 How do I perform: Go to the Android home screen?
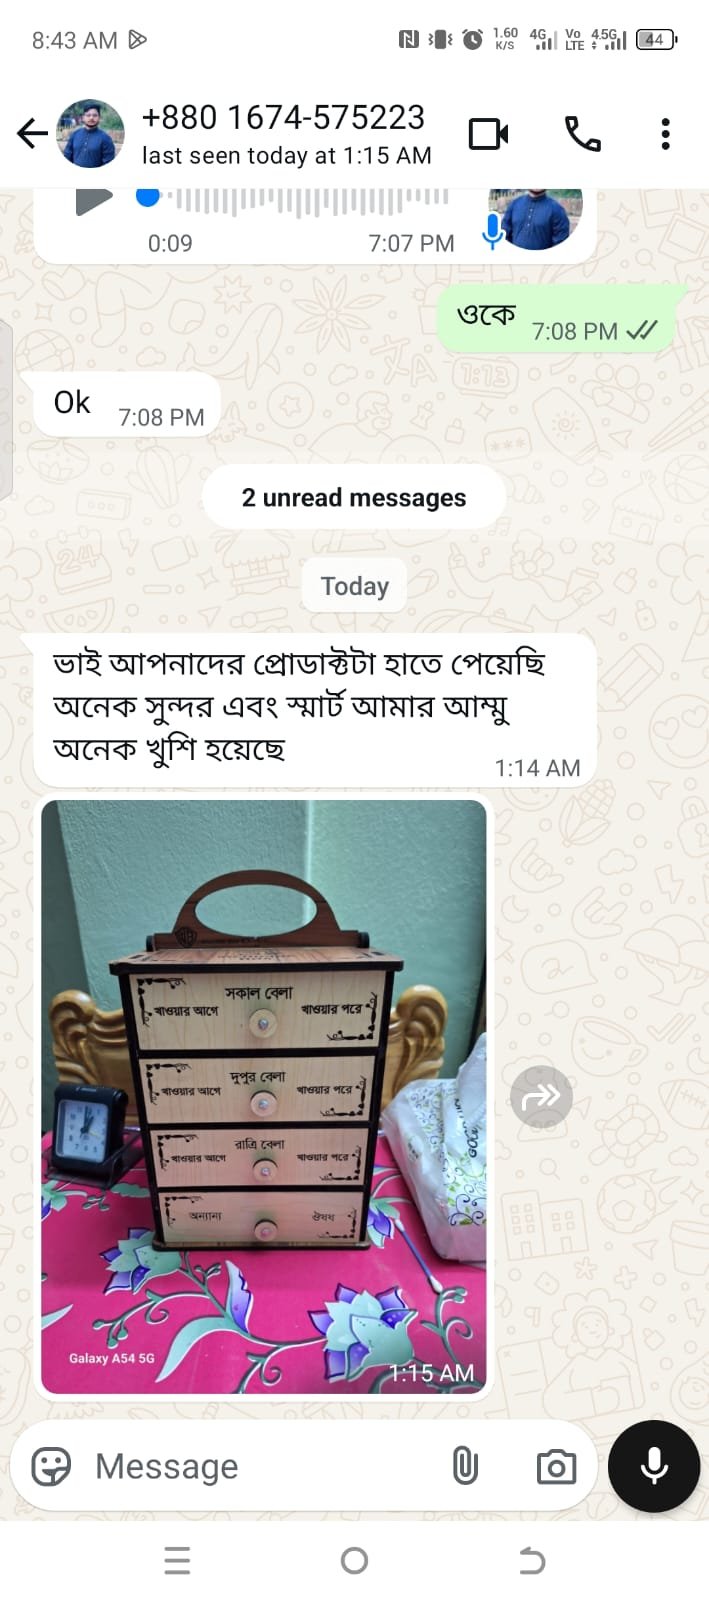[354, 1560]
